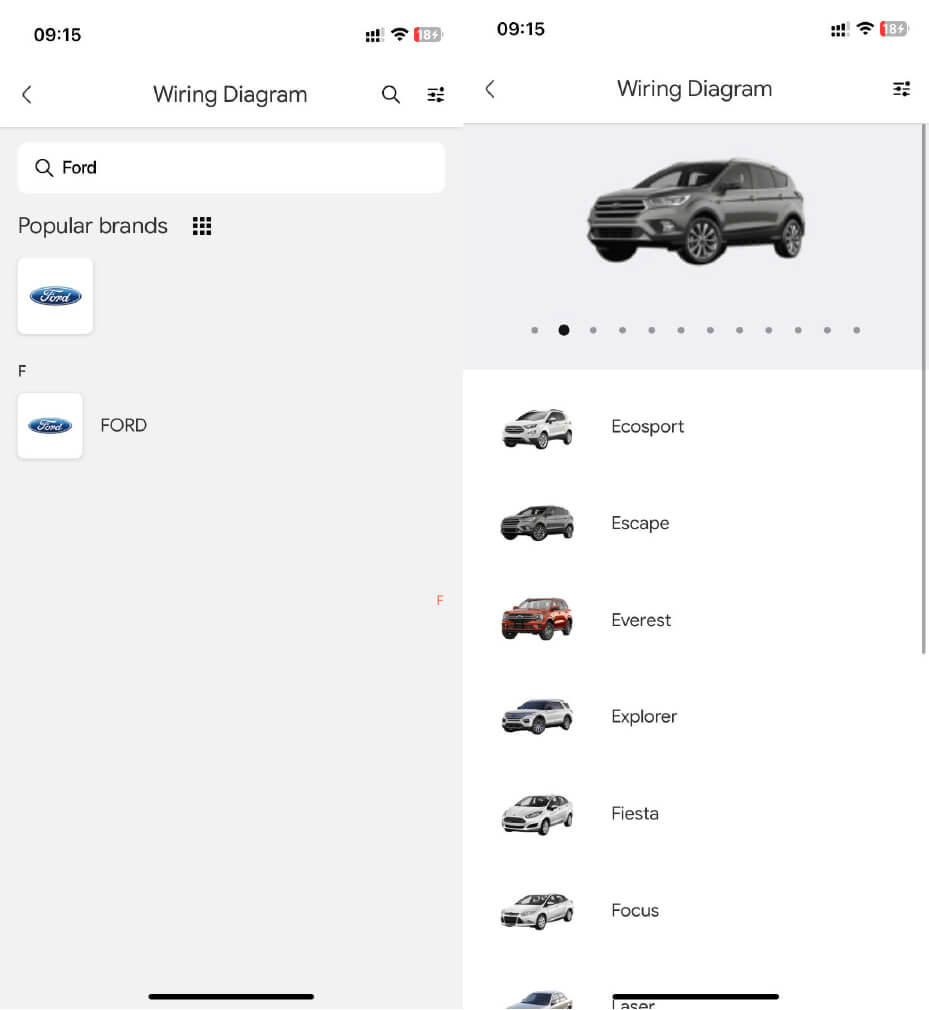The image size is (929, 1010).
Task: Select the Ford logo under Popular brands
Action: pyautogui.click(x=55, y=296)
